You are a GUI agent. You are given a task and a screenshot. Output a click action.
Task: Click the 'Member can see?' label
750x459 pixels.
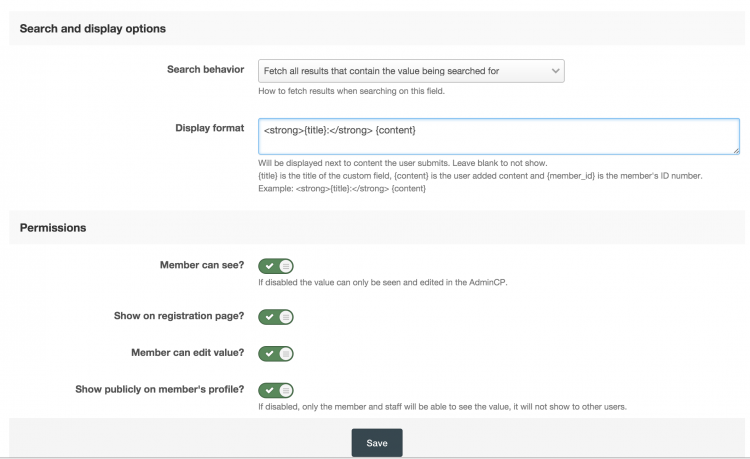pos(202,265)
